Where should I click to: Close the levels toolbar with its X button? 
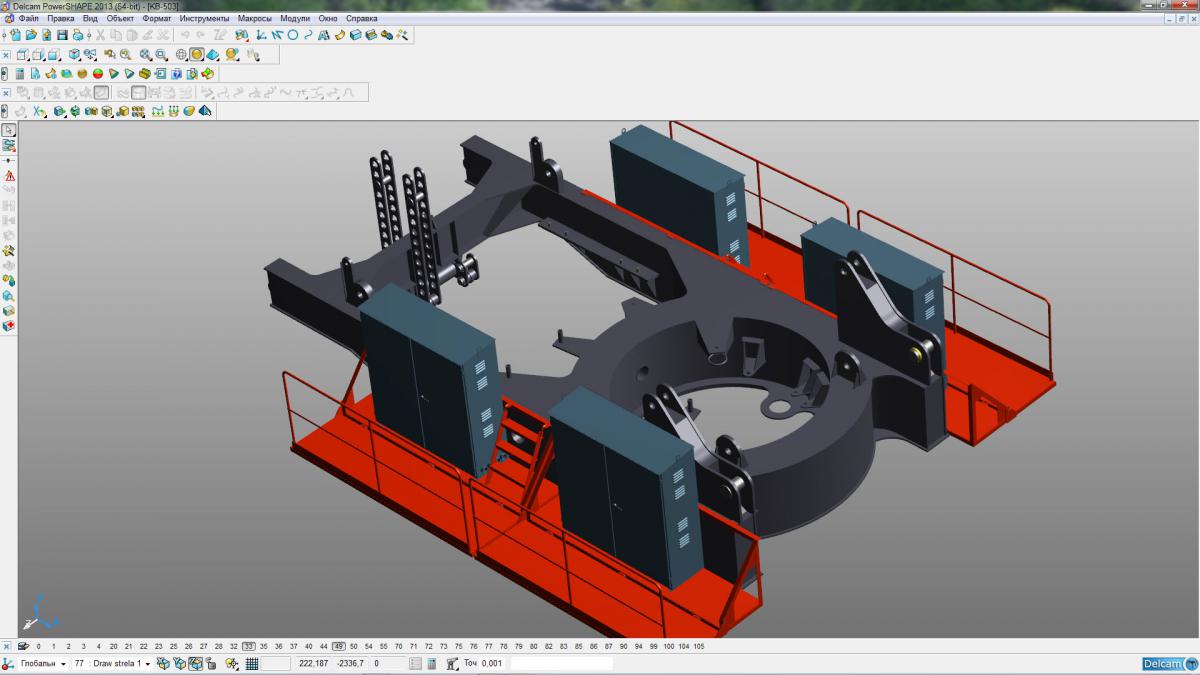click(6, 646)
